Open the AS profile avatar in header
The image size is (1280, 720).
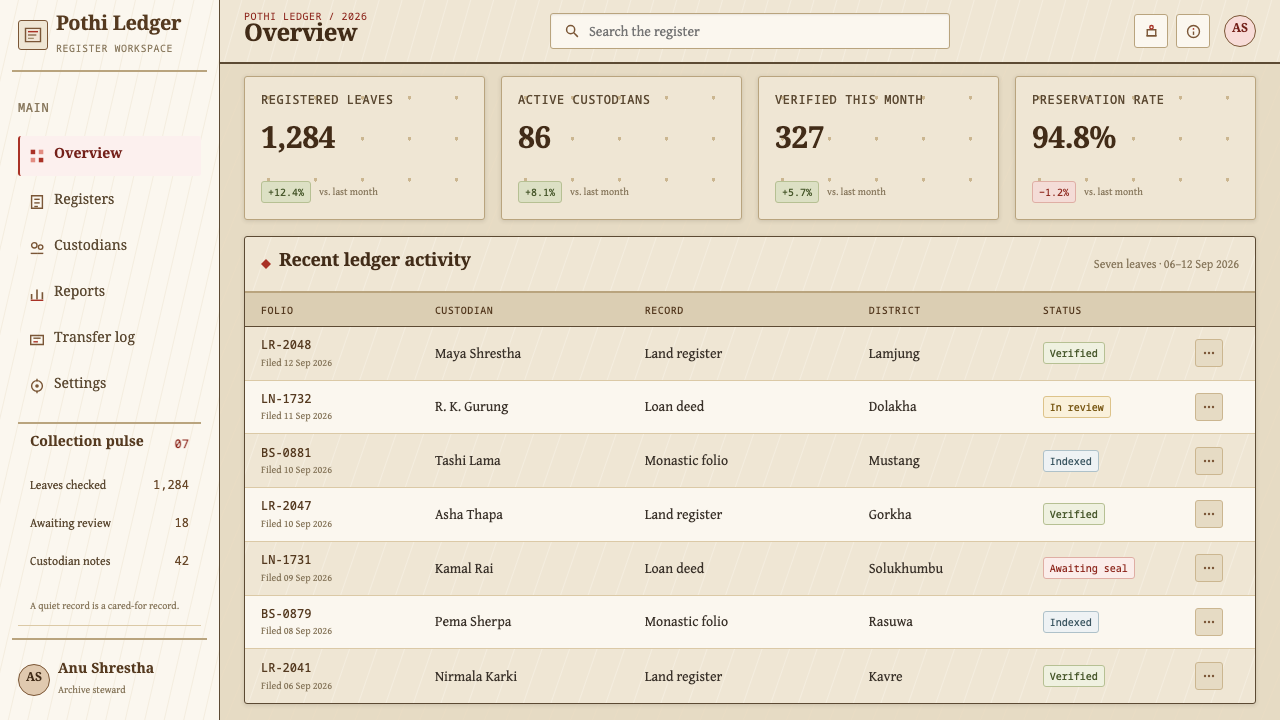[x=1240, y=30]
